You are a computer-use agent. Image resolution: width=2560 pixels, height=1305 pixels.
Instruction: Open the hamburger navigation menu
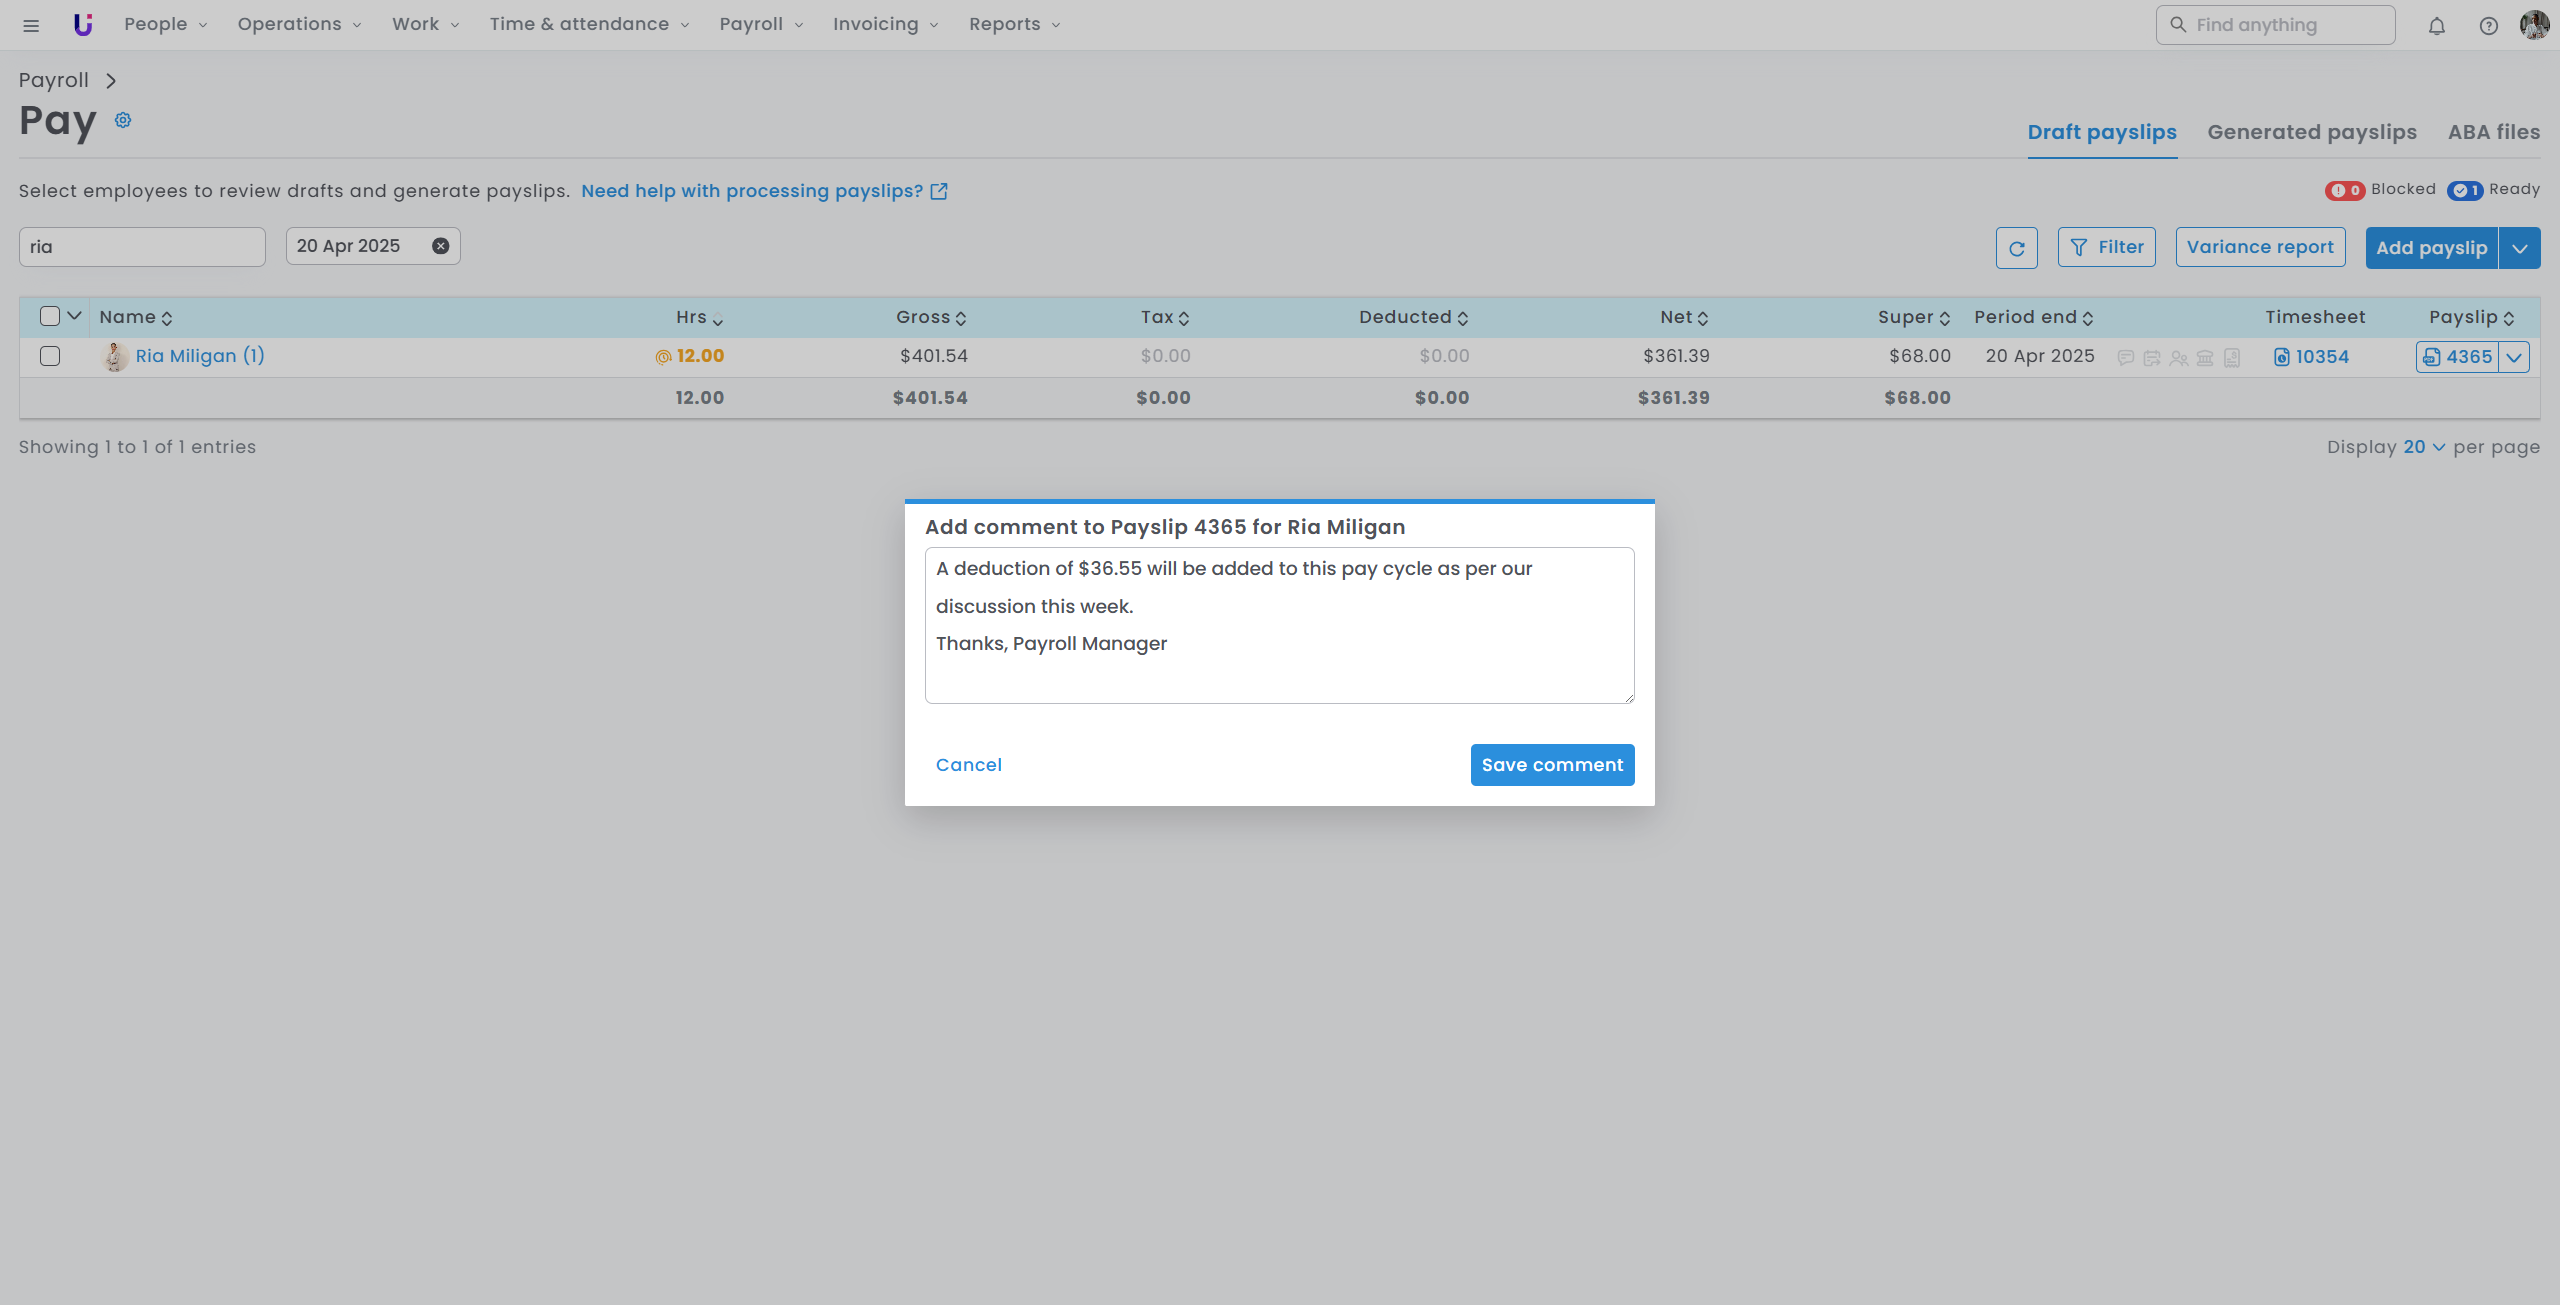point(31,26)
